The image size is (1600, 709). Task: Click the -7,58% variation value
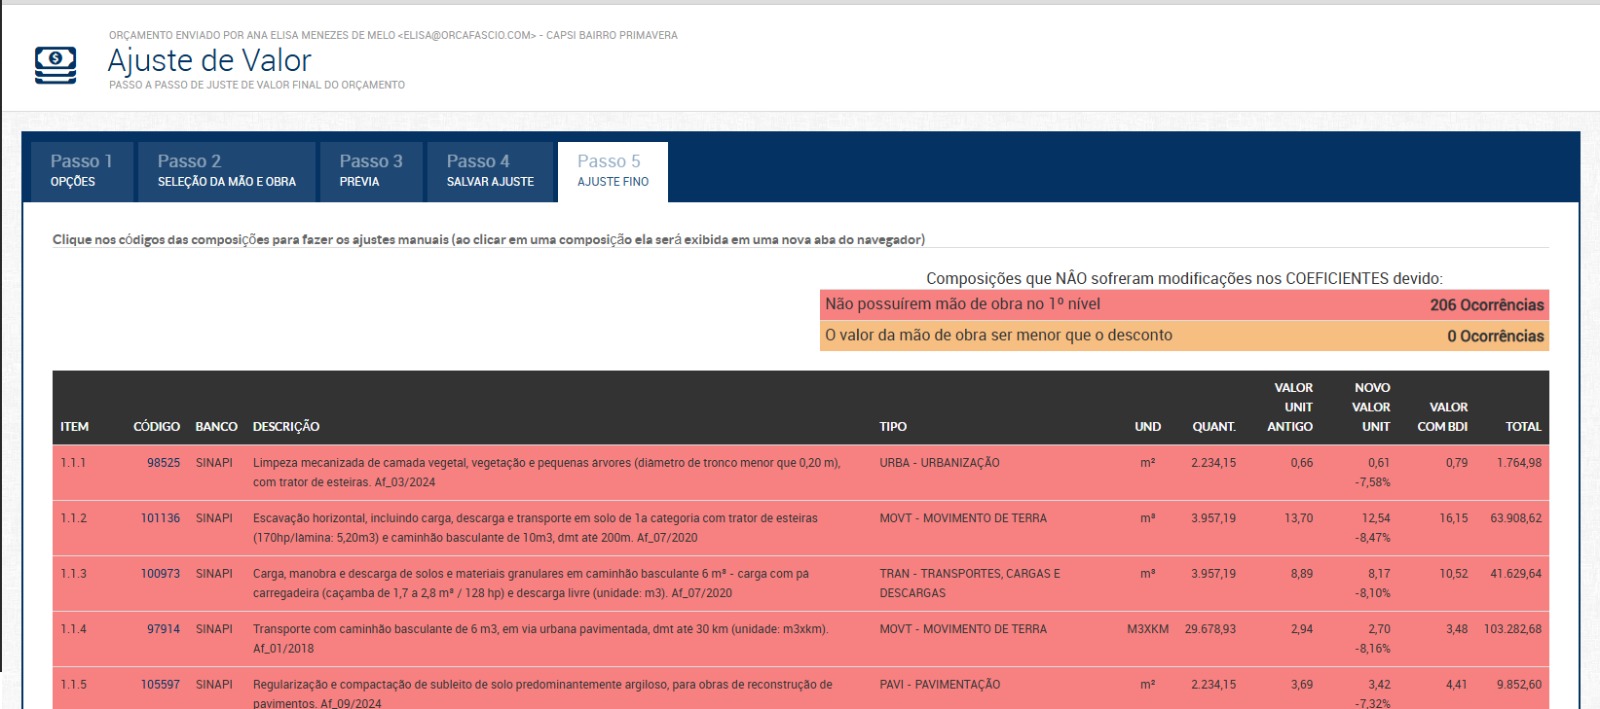coord(1373,482)
